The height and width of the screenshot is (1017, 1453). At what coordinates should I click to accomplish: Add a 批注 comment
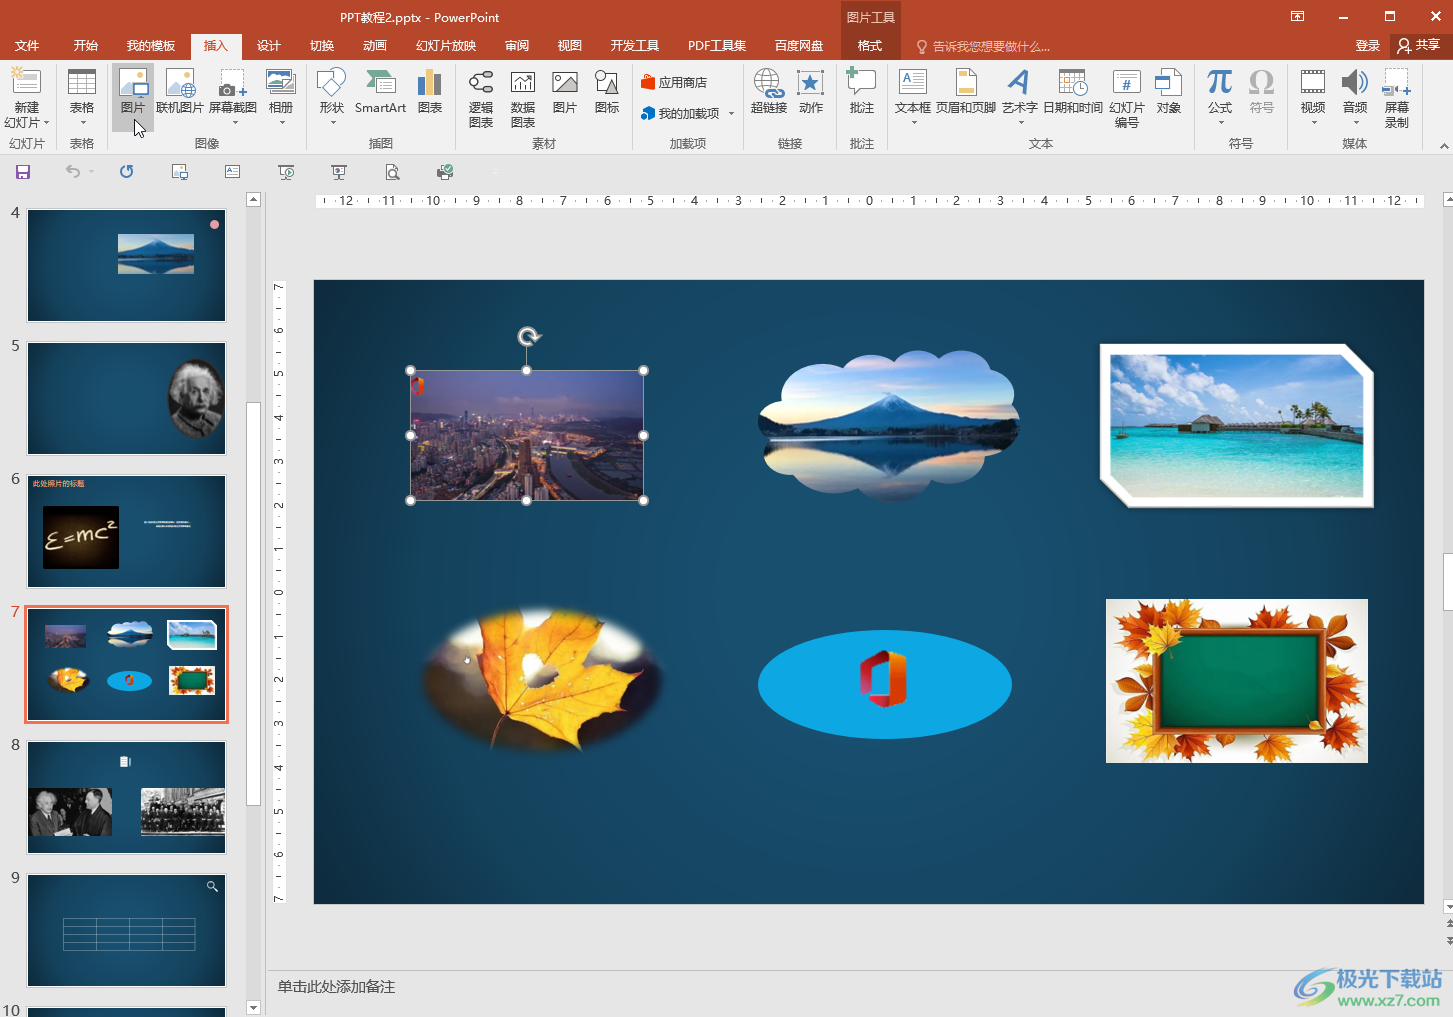click(862, 91)
